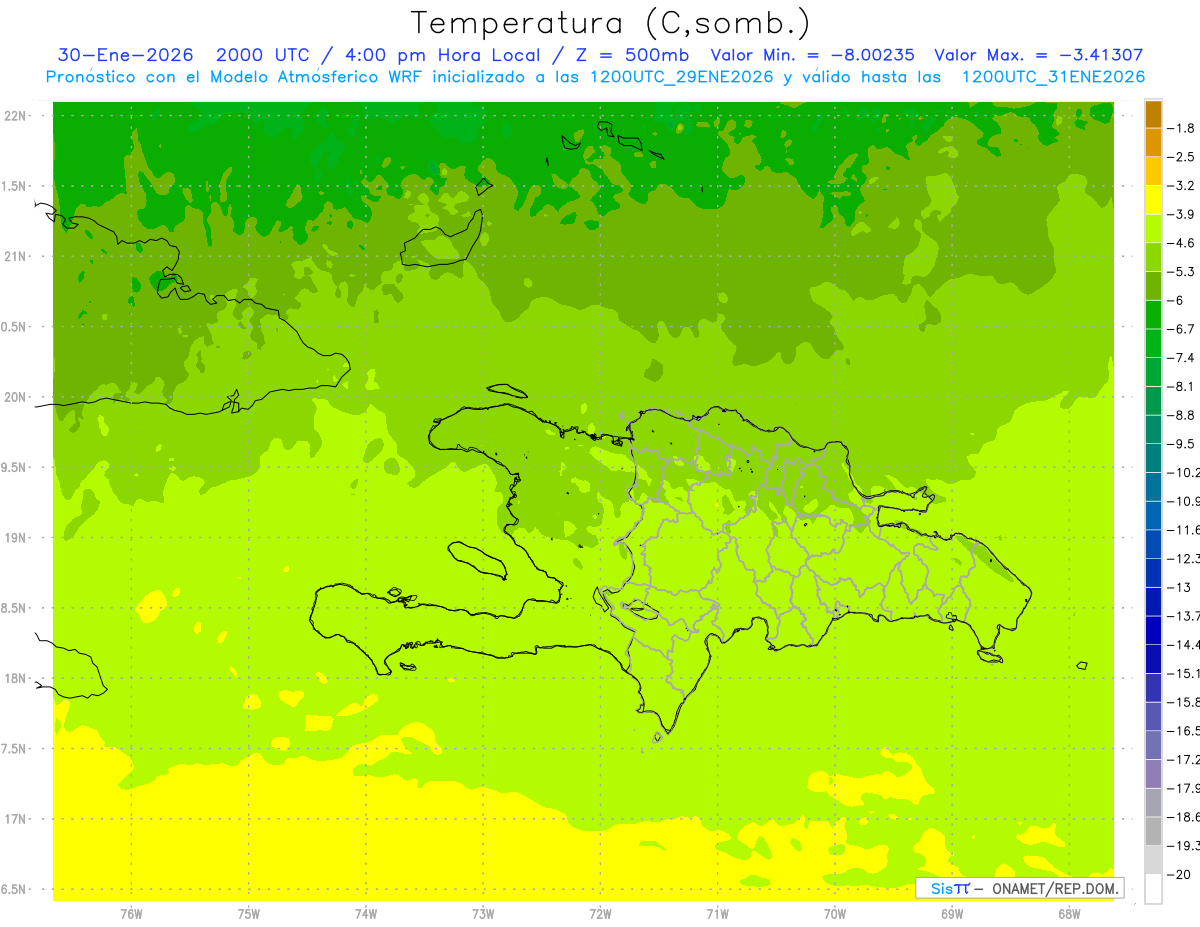This screenshot has height=927, width=1200.
Task: Click the '1200UTC_29ENE2026' initialization time
Action: click(681, 77)
